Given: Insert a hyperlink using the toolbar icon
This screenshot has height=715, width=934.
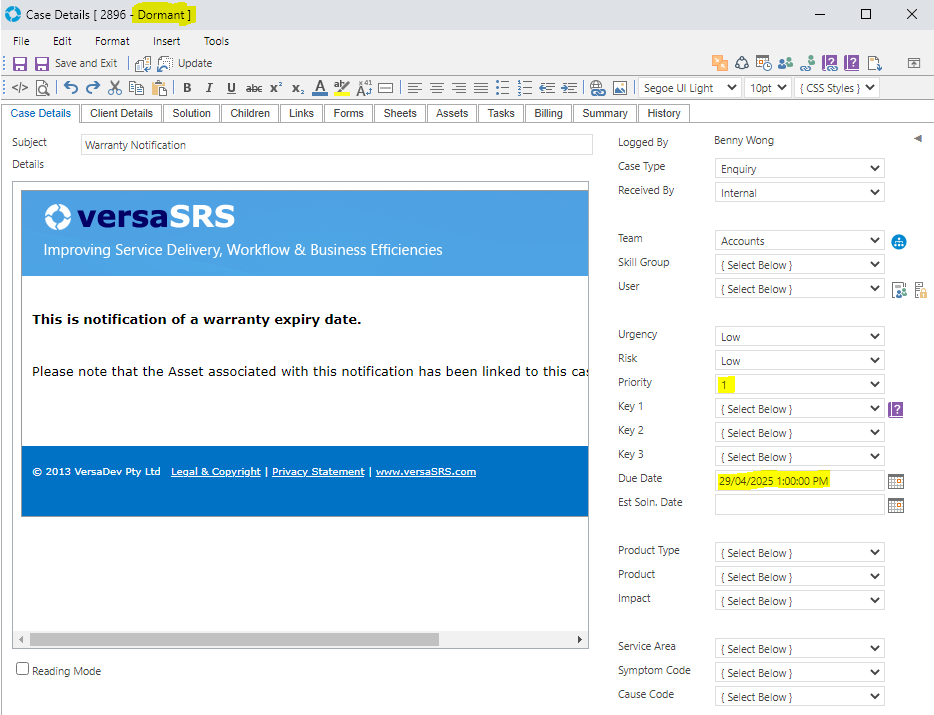Looking at the screenshot, I should (x=597, y=88).
